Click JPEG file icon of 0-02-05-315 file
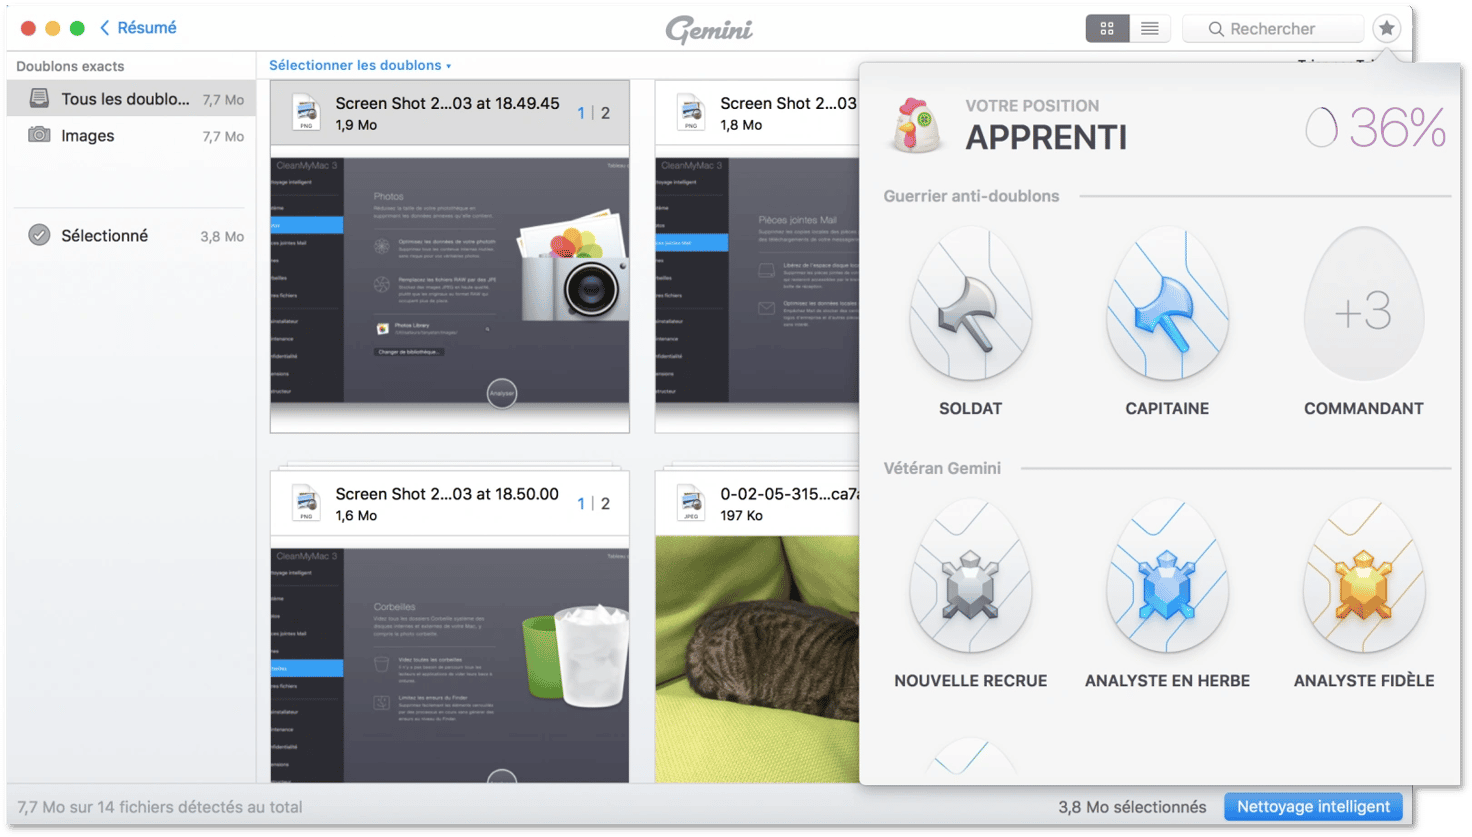 click(x=691, y=502)
